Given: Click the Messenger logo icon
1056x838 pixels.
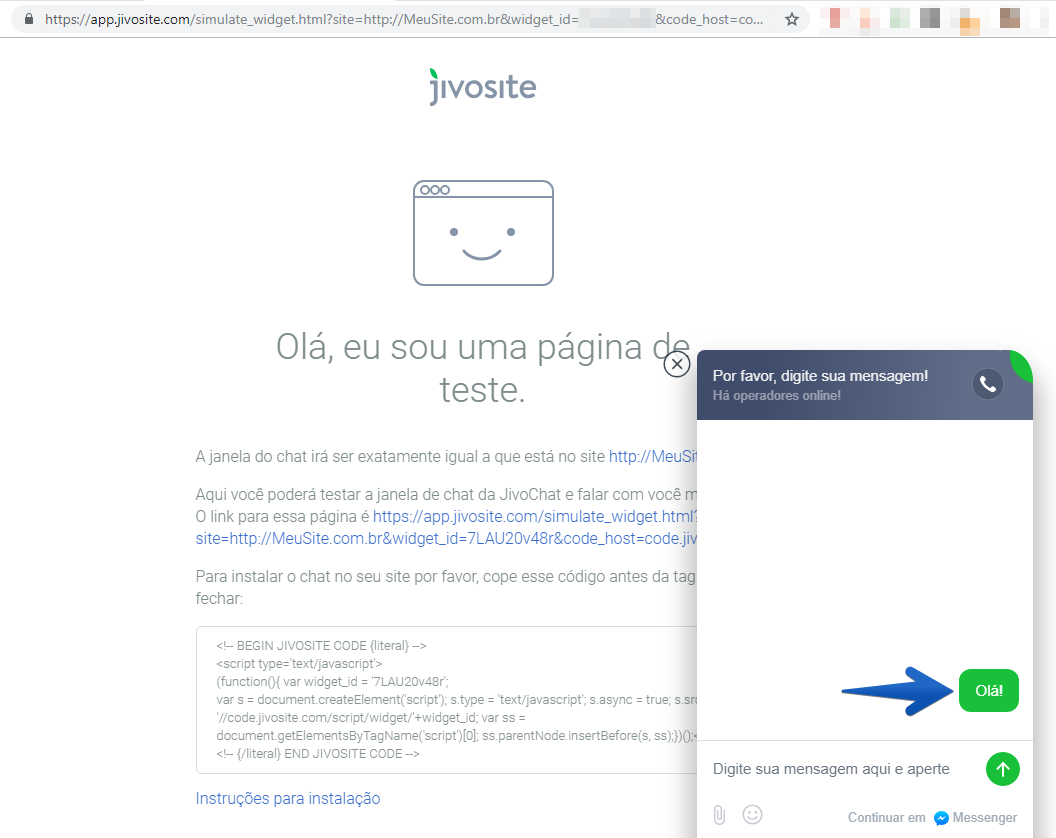Looking at the screenshot, I should tap(942, 818).
